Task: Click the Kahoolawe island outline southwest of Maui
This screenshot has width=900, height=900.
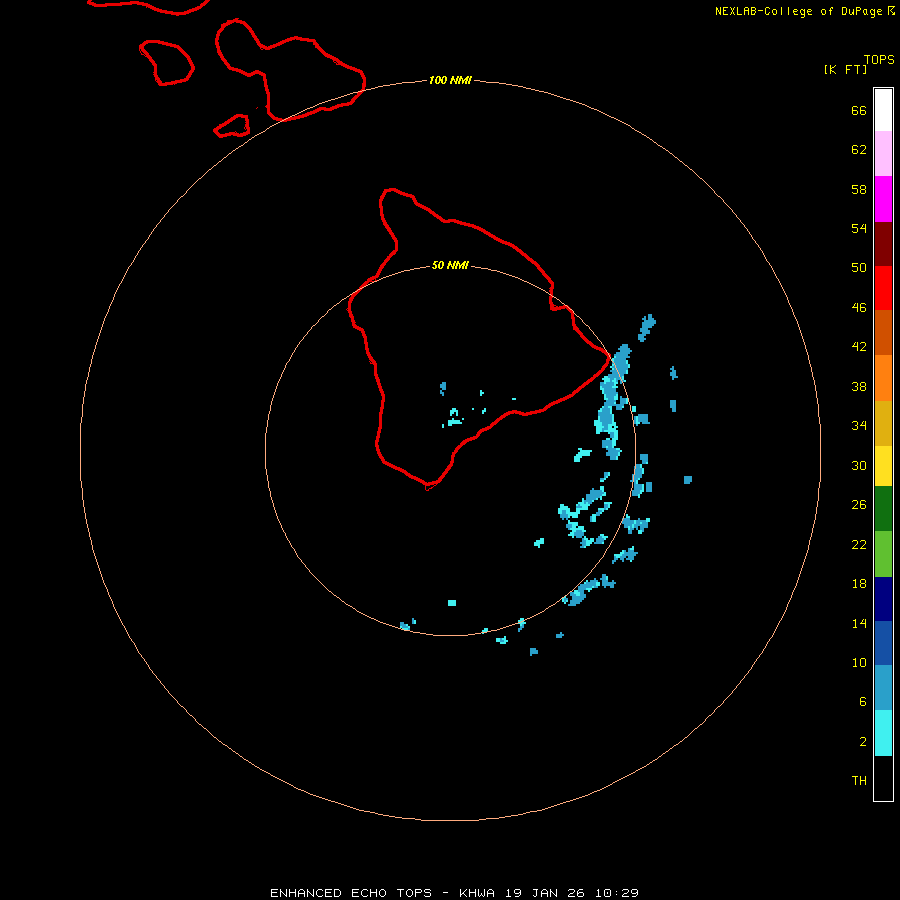Action: tap(232, 126)
